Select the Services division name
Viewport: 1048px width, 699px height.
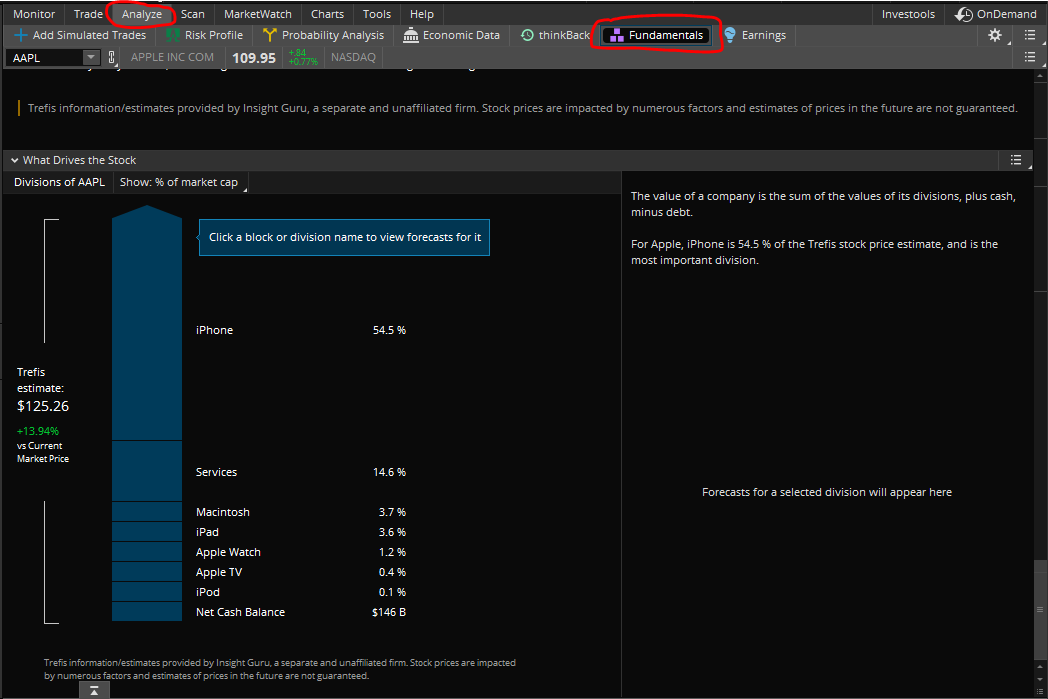[216, 472]
